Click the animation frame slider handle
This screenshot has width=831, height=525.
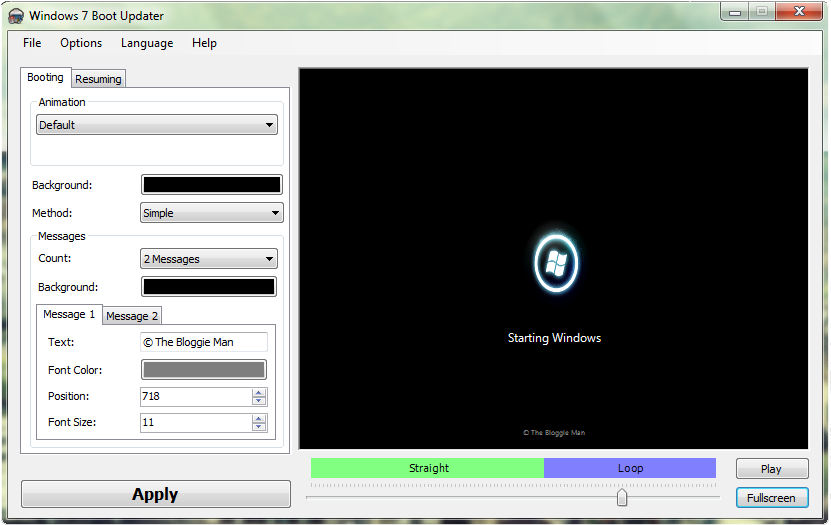(x=622, y=497)
